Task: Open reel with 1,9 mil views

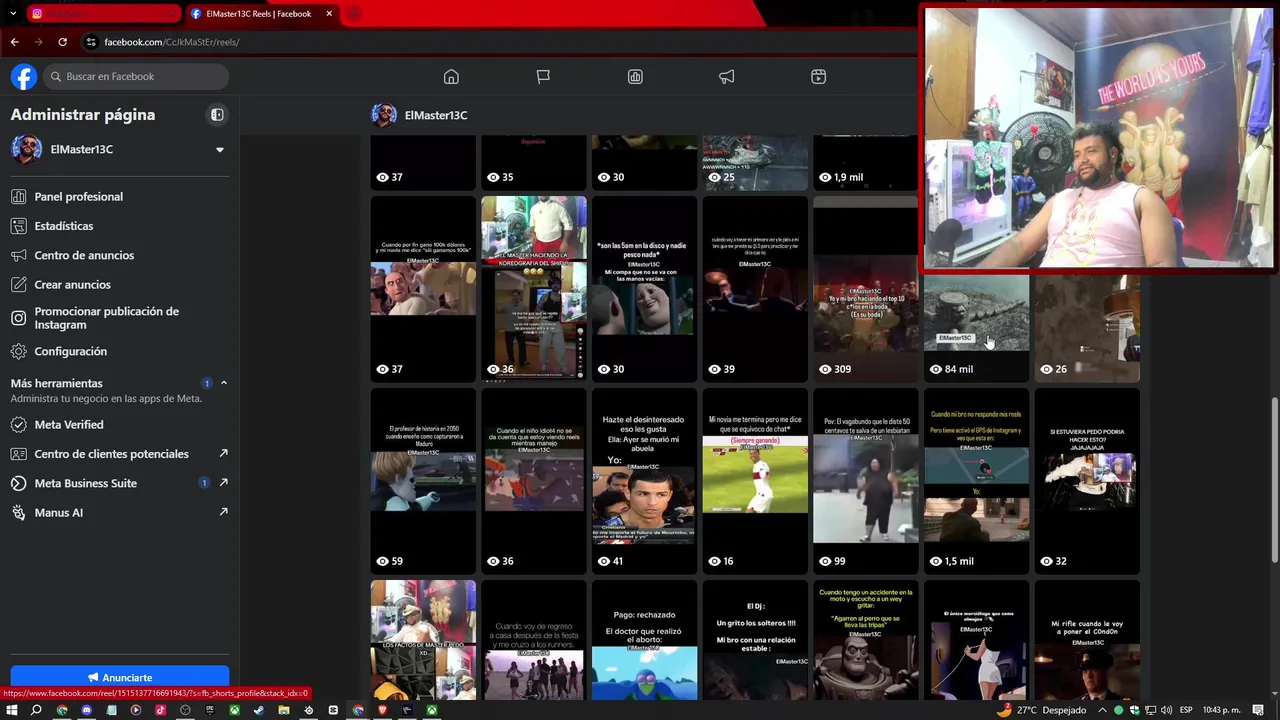Action: 866,163
